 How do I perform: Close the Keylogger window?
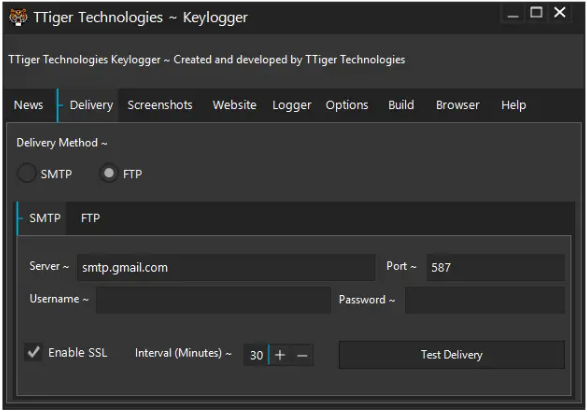pyautogui.click(x=560, y=13)
